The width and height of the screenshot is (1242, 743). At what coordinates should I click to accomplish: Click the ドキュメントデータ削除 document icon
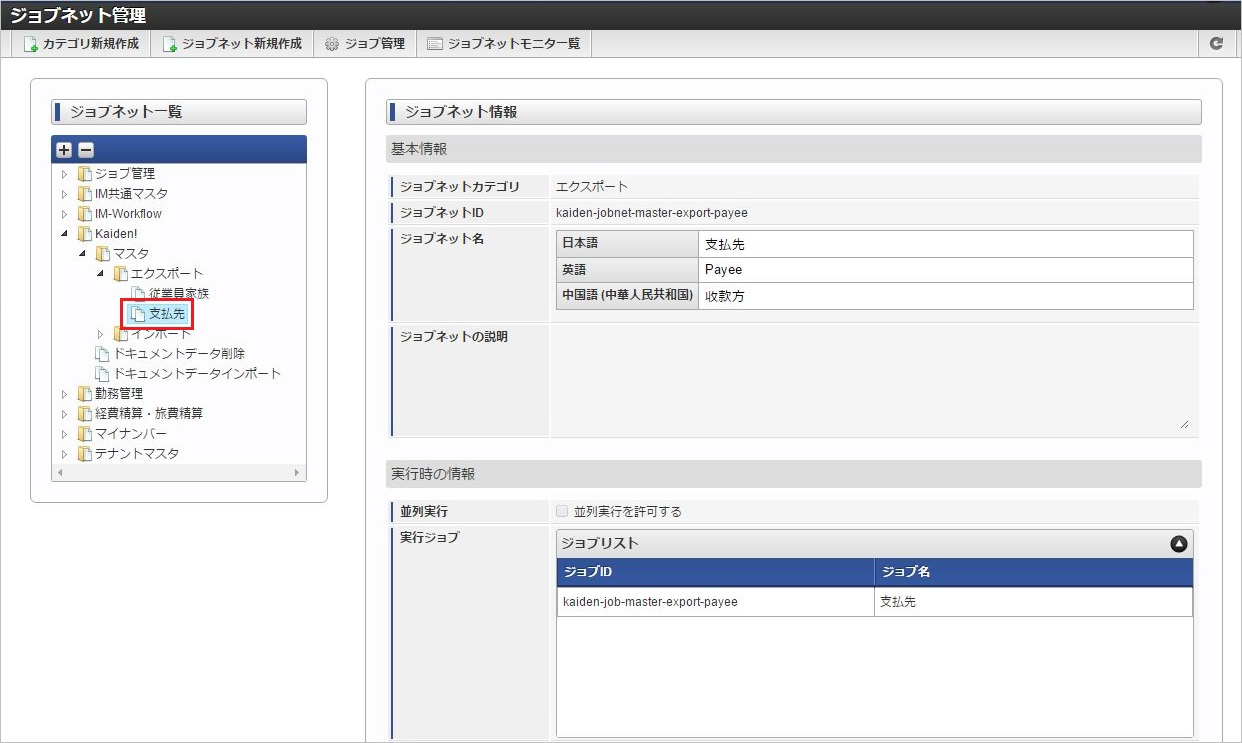click(x=102, y=354)
